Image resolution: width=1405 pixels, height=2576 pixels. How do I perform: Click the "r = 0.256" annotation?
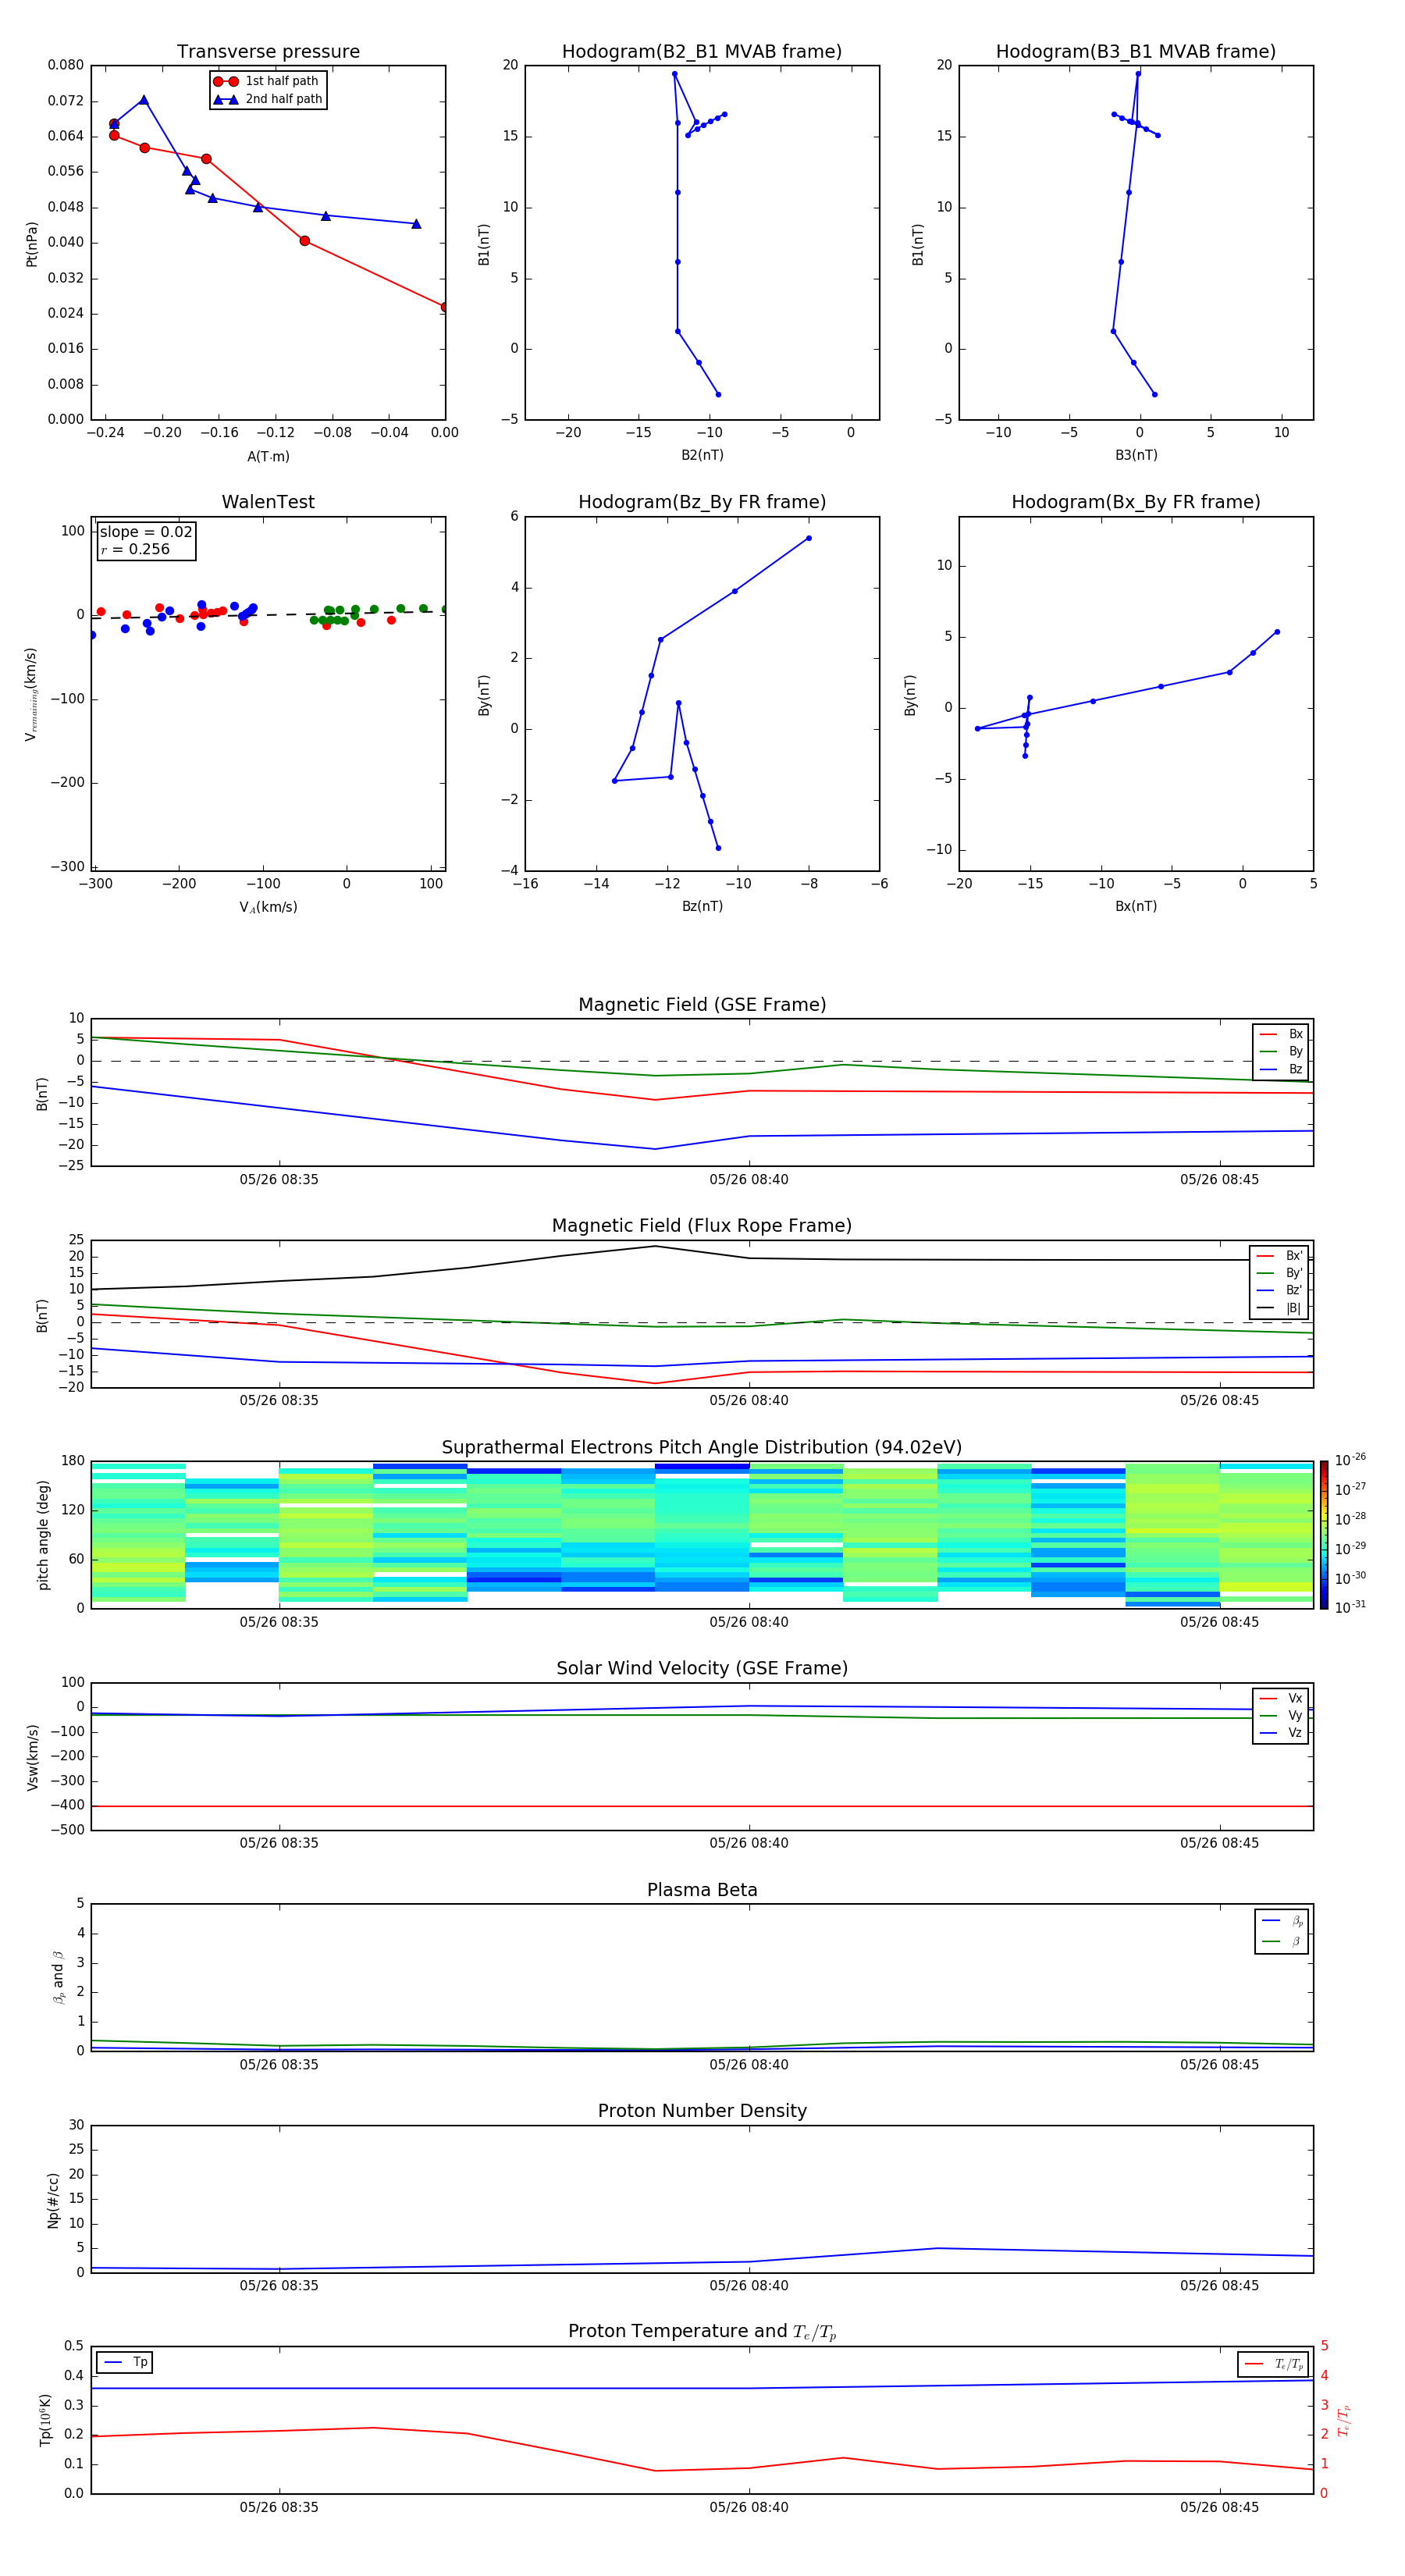(135, 549)
